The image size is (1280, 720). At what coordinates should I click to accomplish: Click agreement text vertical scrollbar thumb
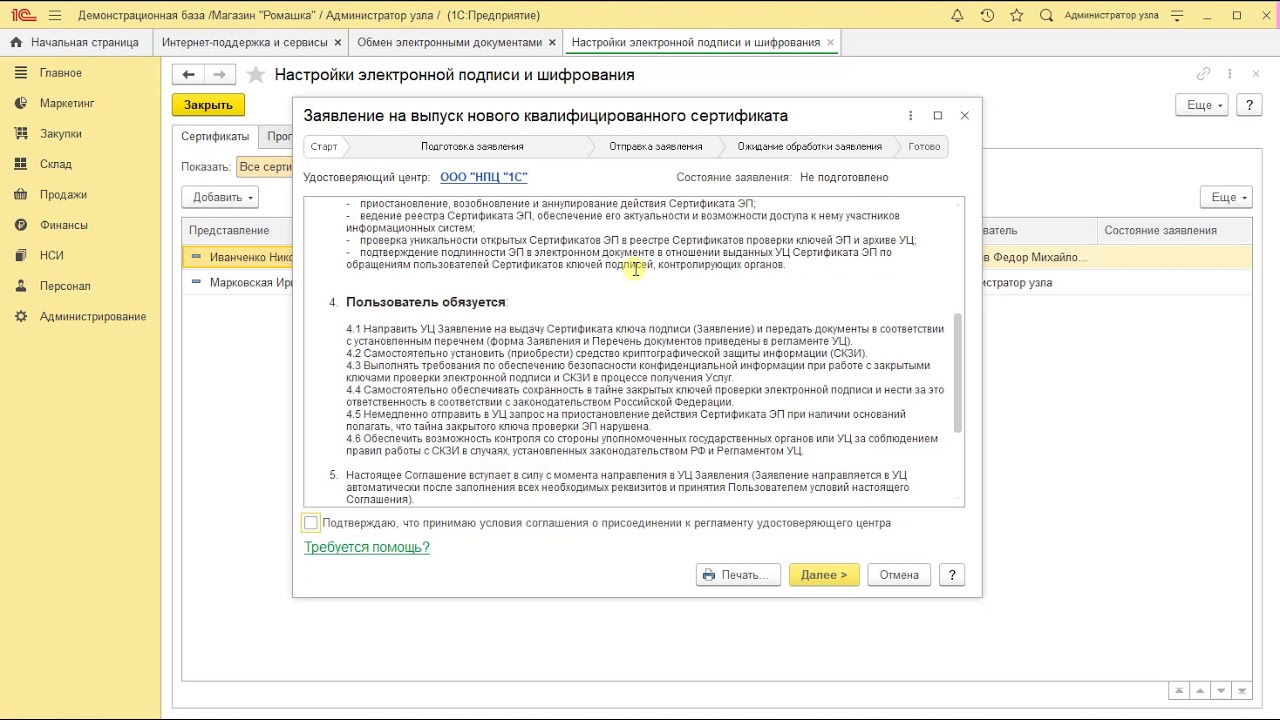click(x=958, y=373)
